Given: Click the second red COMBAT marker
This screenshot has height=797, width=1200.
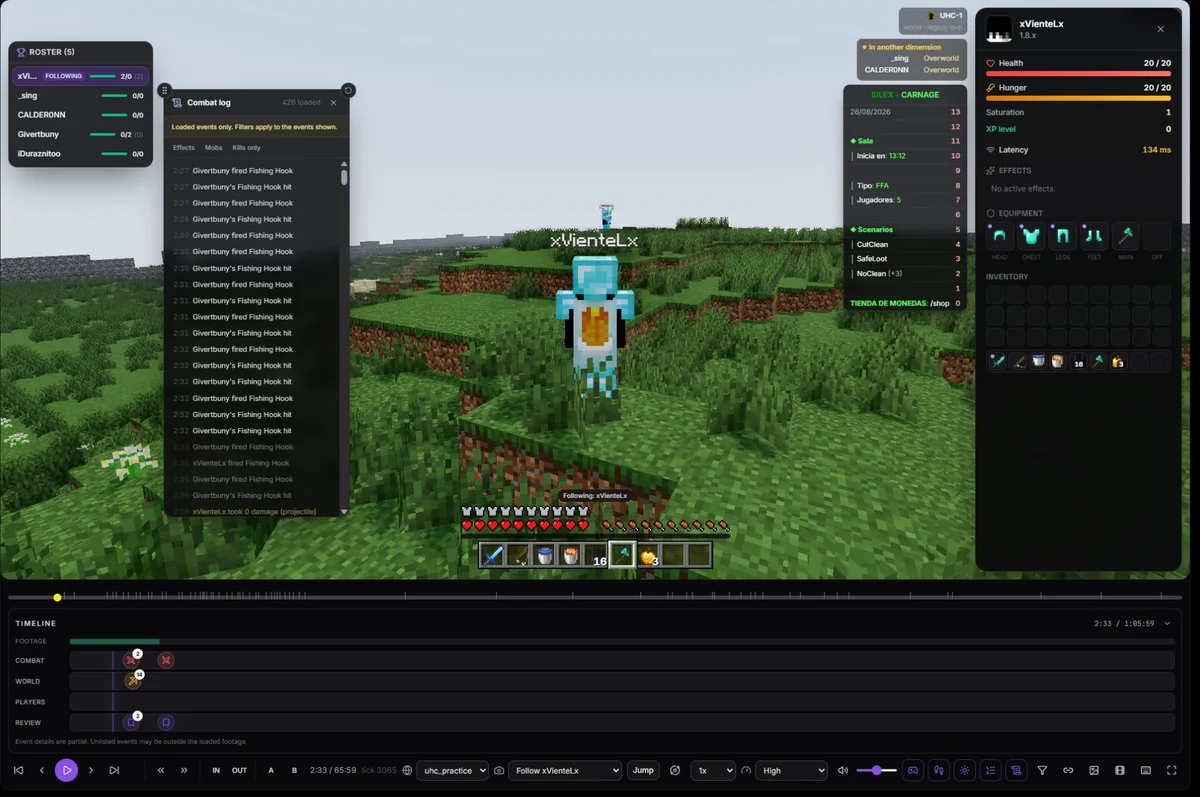Looking at the screenshot, I should click(x=166, y=660).
